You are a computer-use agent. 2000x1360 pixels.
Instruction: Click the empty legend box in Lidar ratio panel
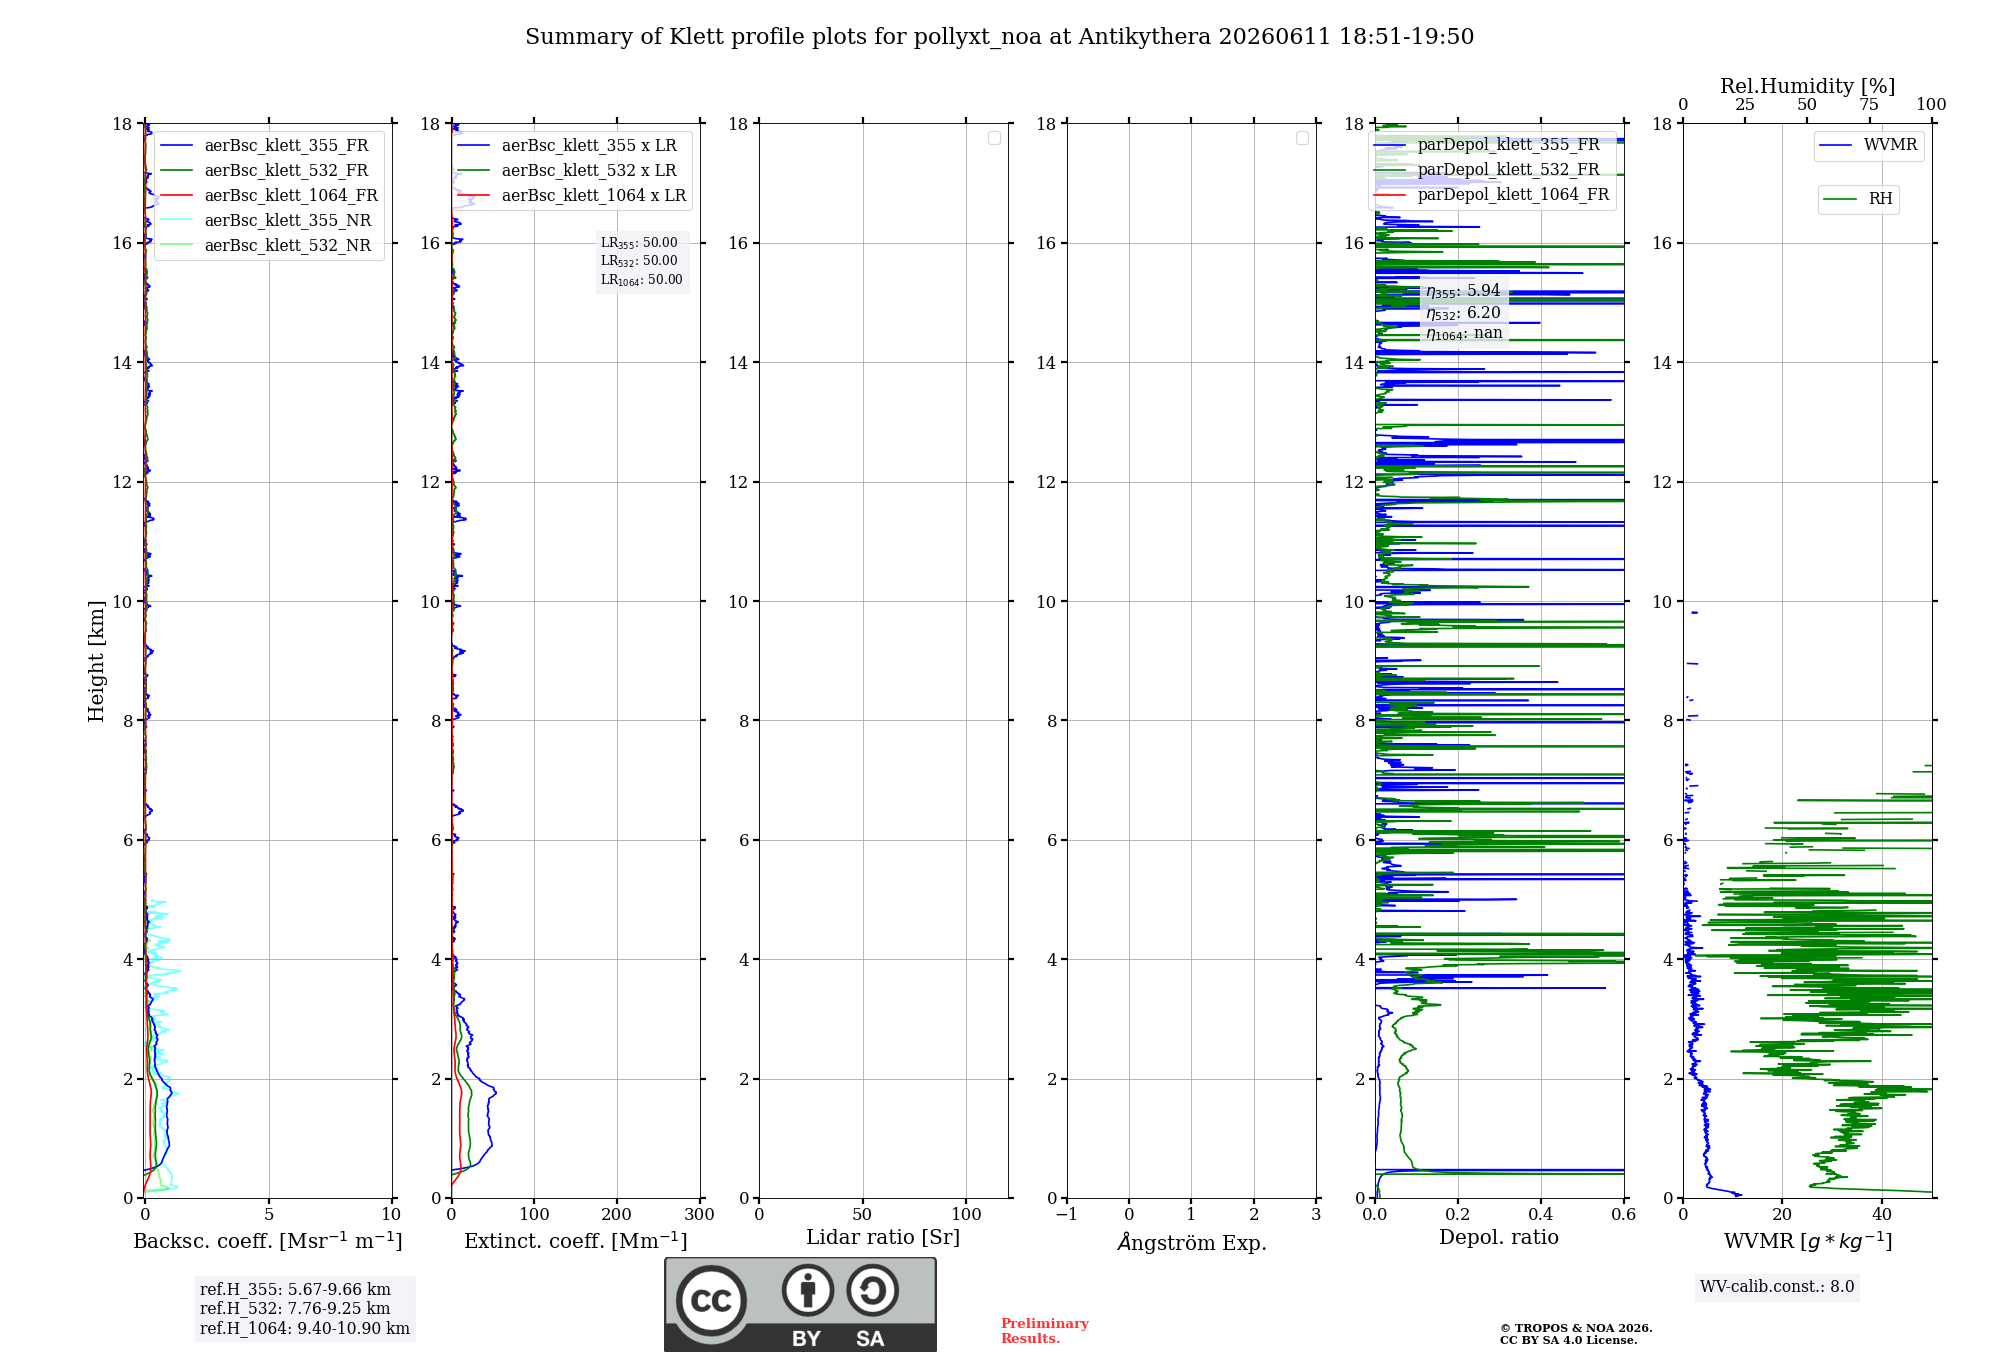tap(994, 138)
